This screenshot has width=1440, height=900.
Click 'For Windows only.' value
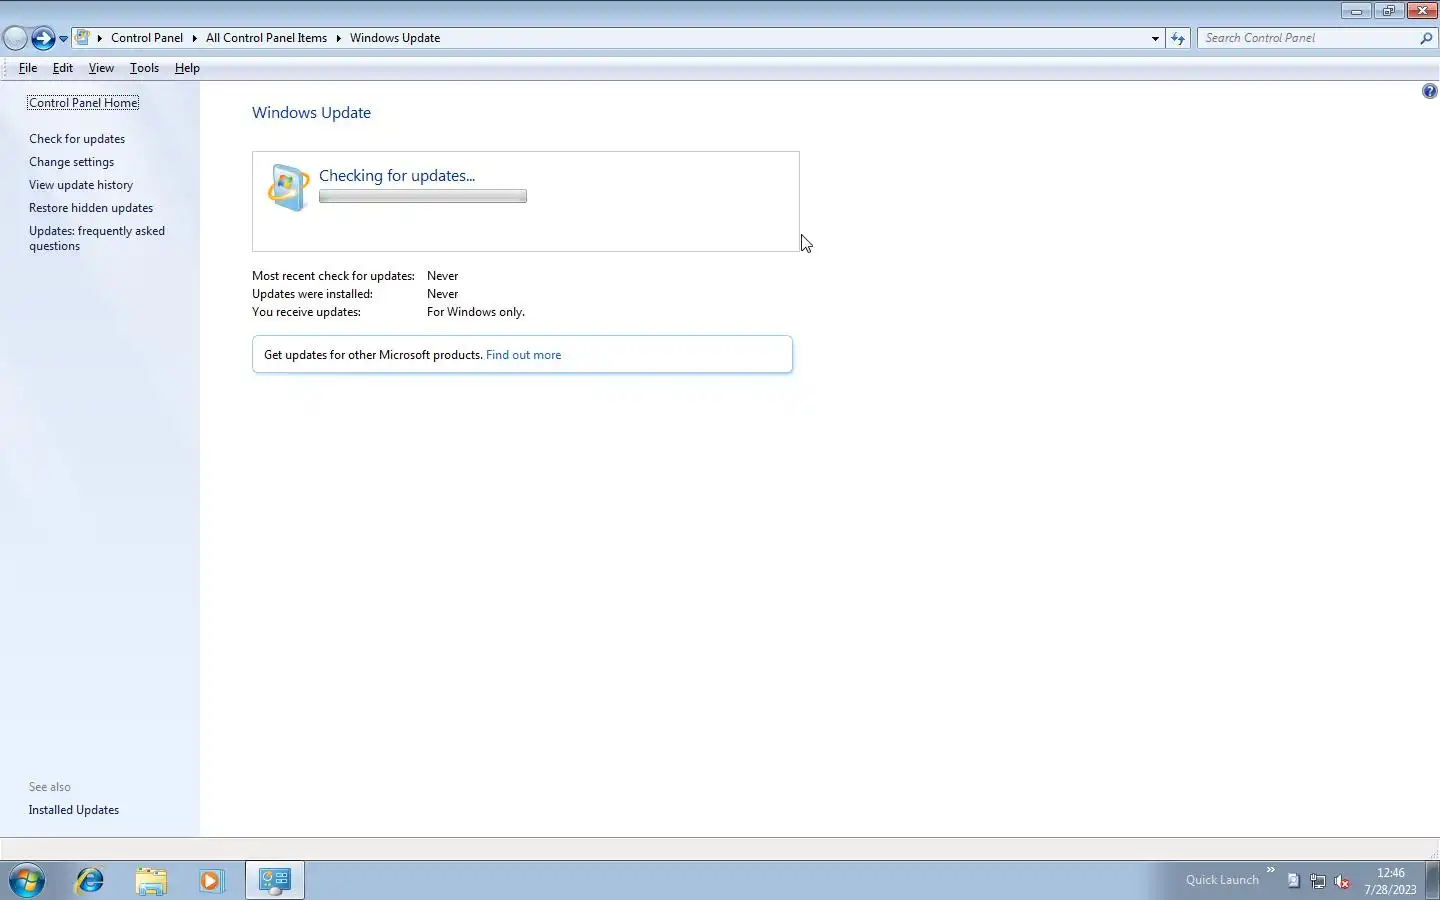click(476, 312)
